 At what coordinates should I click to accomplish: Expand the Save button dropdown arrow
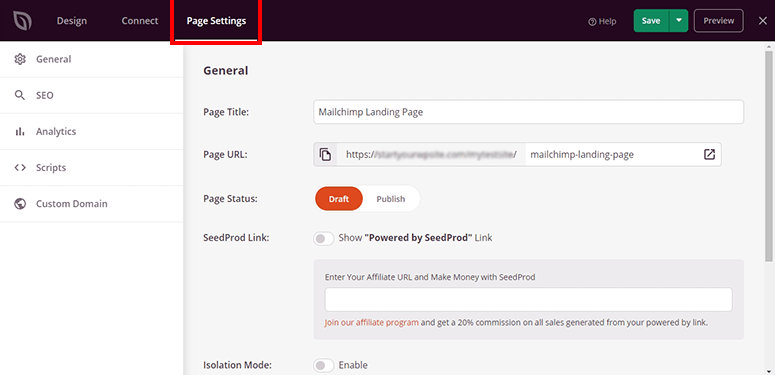(679, 21)
